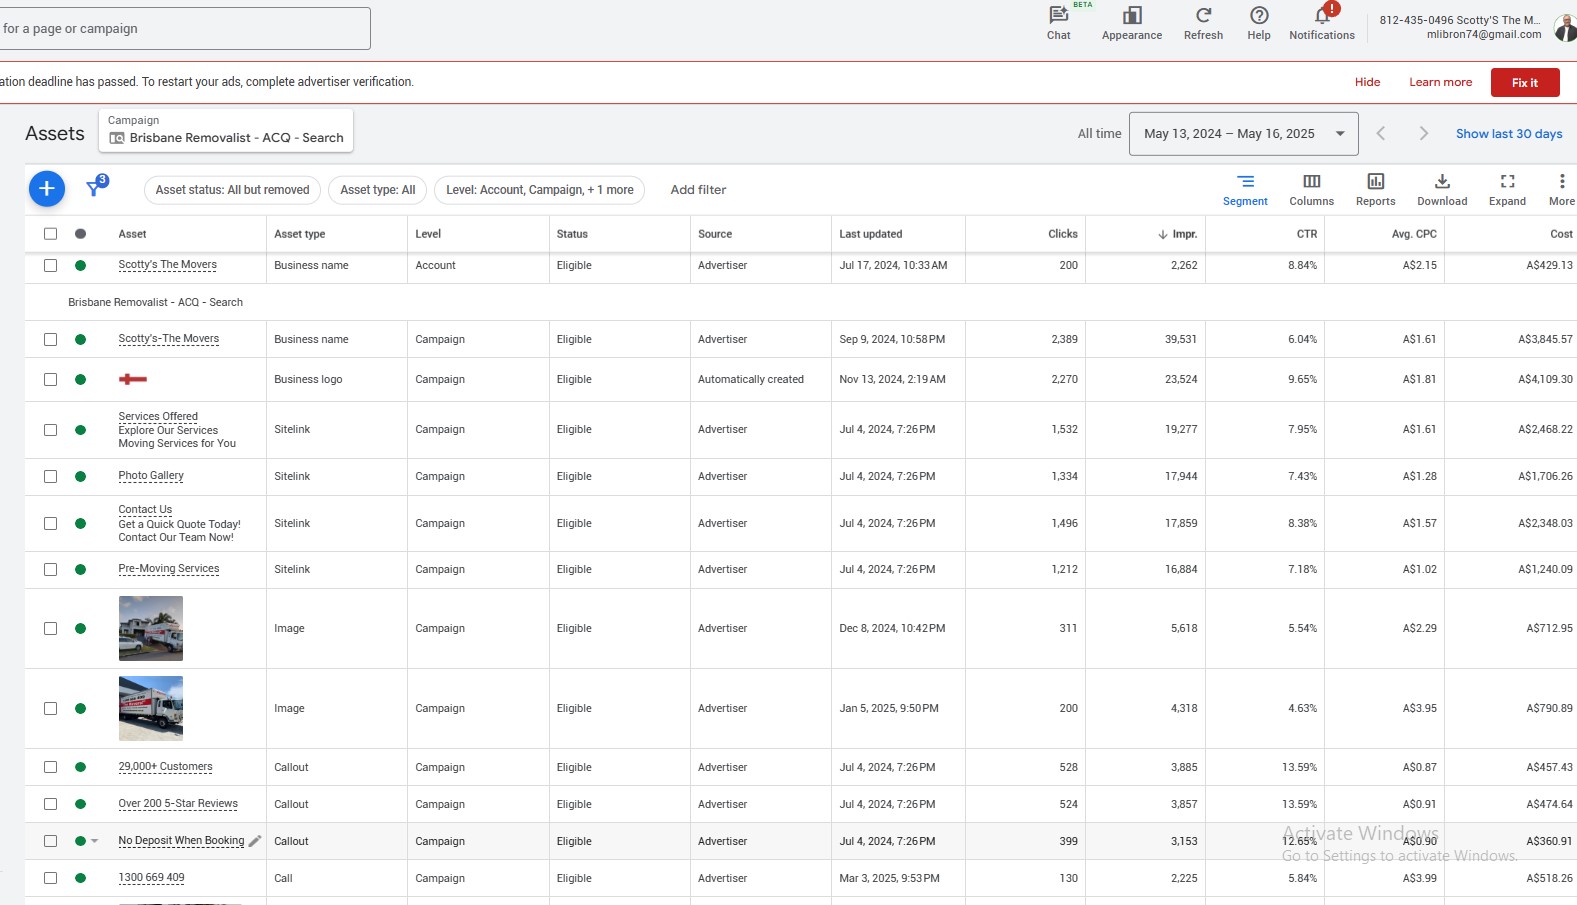The image size is (1577, 905).
Task: Click status dot for 29,000+ Customers row
Action: [81, 767]
